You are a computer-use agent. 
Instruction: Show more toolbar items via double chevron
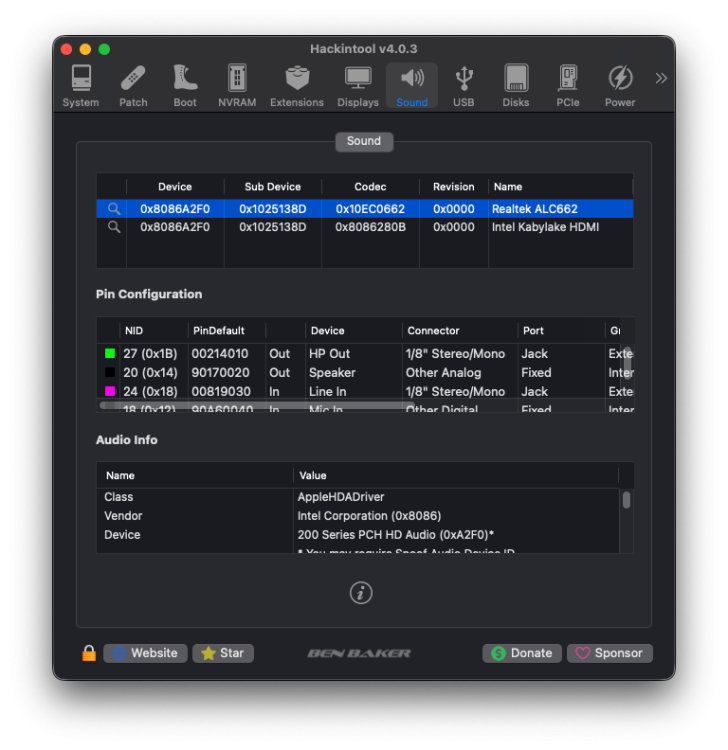tap(661, 78)
